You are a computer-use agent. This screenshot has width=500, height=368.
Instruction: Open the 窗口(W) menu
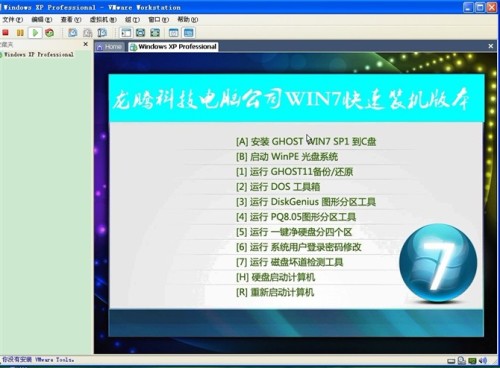pyautogui.click(x=159, y=20)
